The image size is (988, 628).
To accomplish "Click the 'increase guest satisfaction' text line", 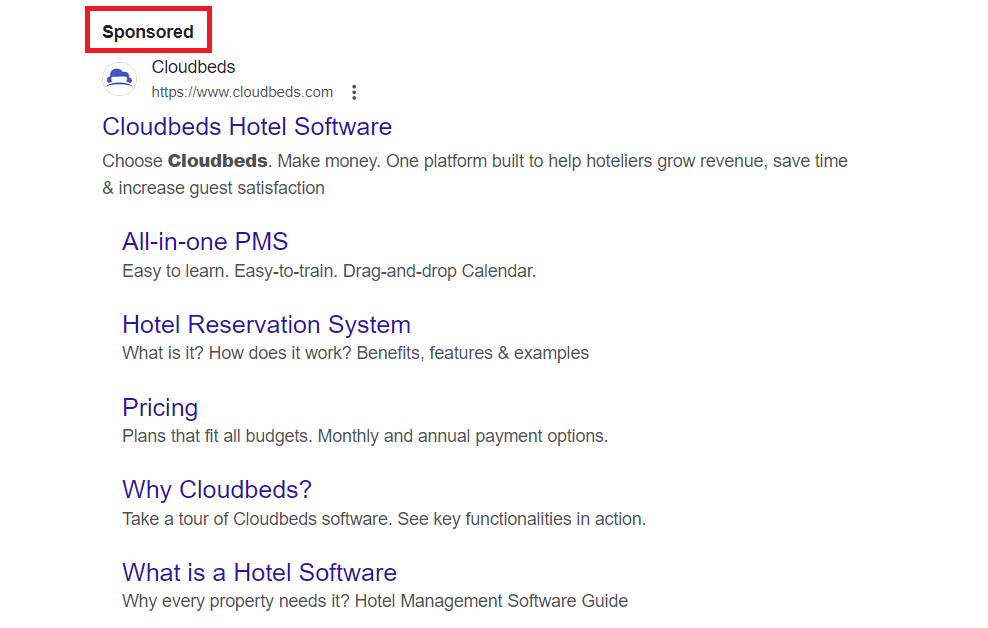I will click(x=220, y=188).
